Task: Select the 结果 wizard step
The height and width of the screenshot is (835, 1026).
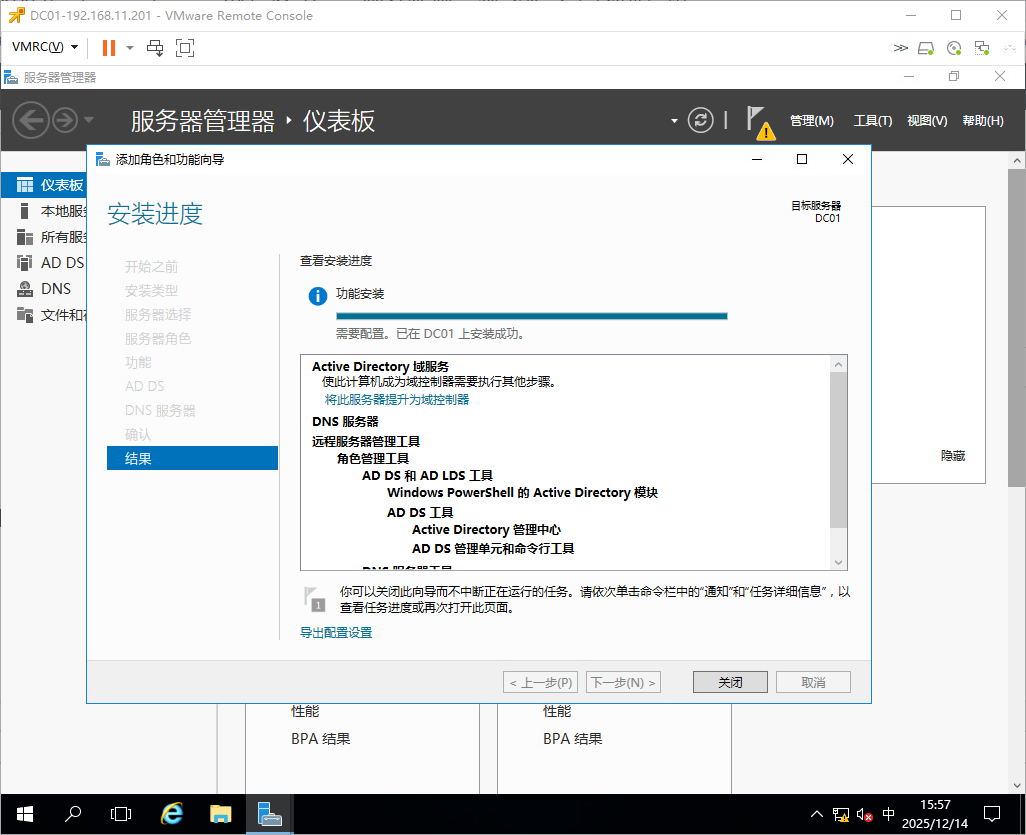Action: pos(192,458)
